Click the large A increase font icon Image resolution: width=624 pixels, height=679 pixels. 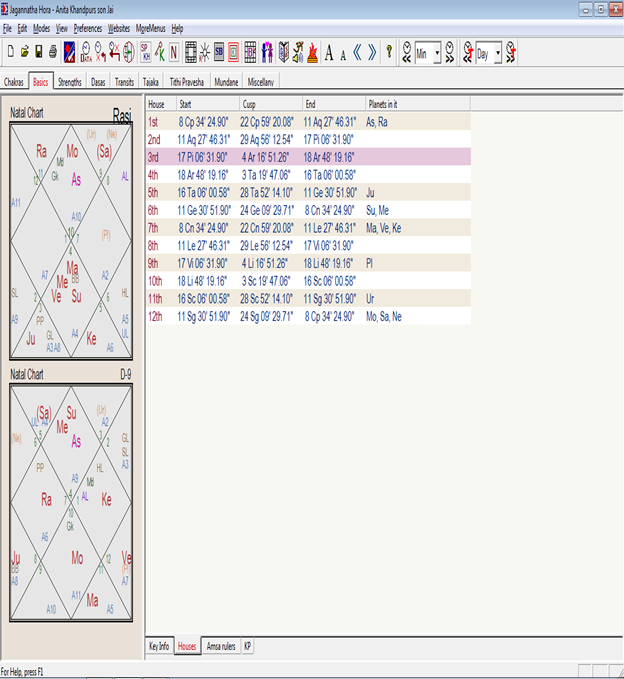329,50
